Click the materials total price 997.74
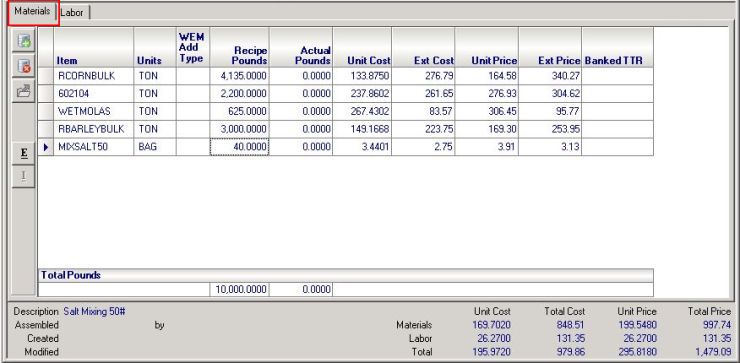The image size is (740, 363). pos(716,325)
